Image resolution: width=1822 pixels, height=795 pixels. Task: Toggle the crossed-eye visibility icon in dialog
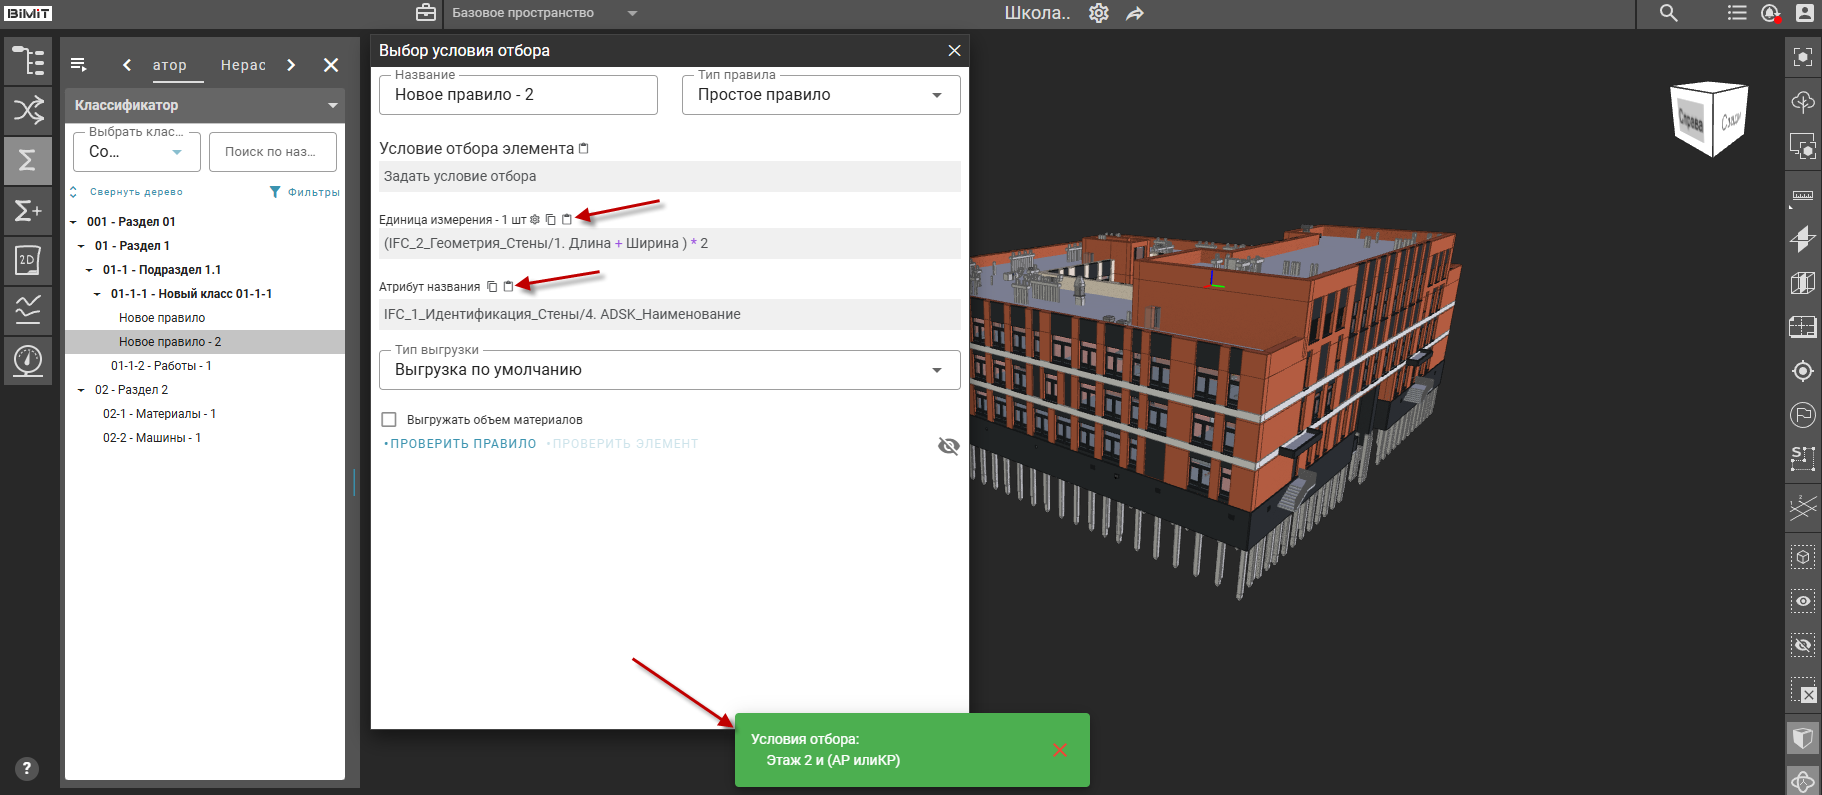point(948,446)
